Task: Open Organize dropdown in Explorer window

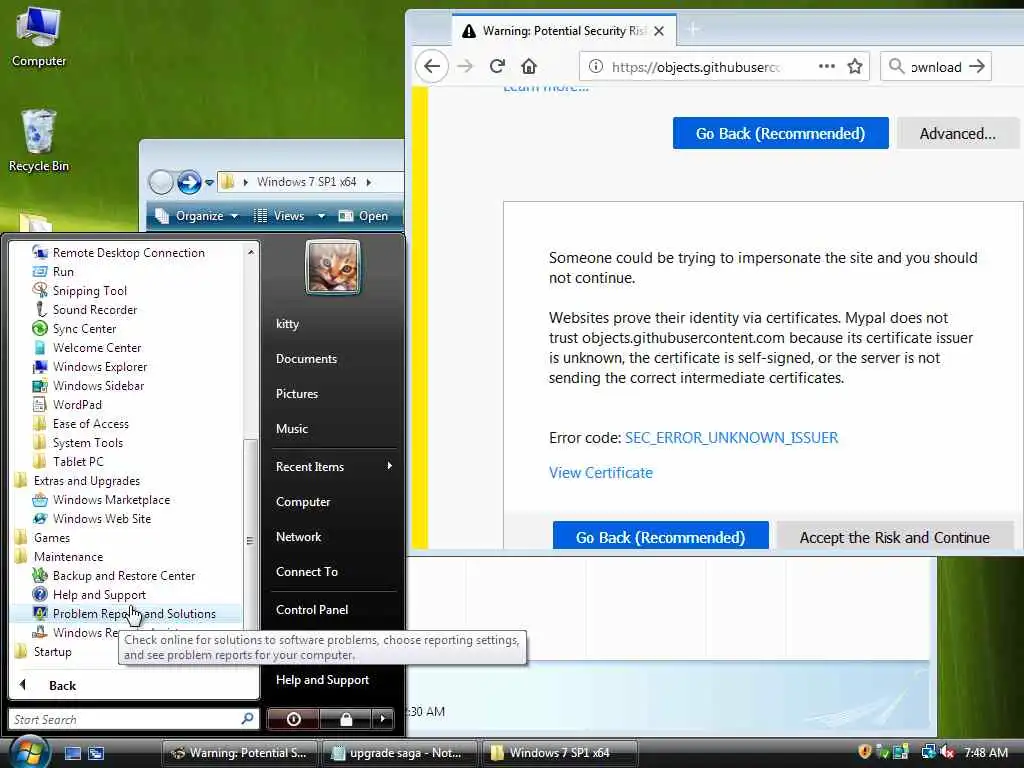Action: click(197, 216)
